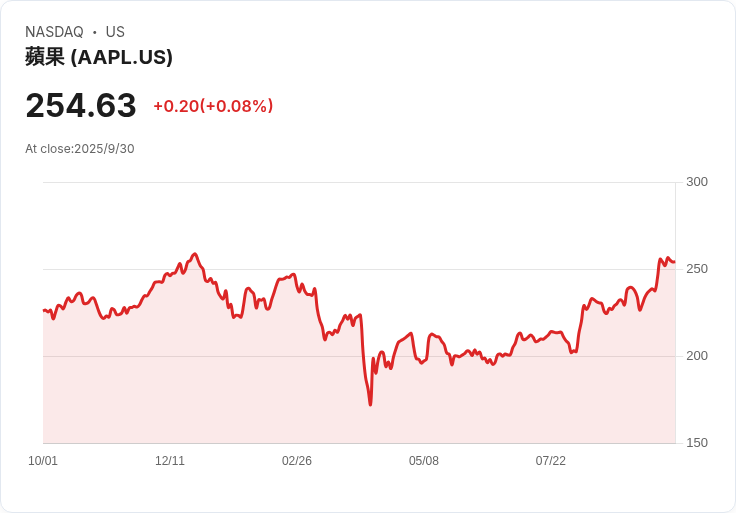Click the 200 price axis label

pyautogui.click(x=697, y=356)
